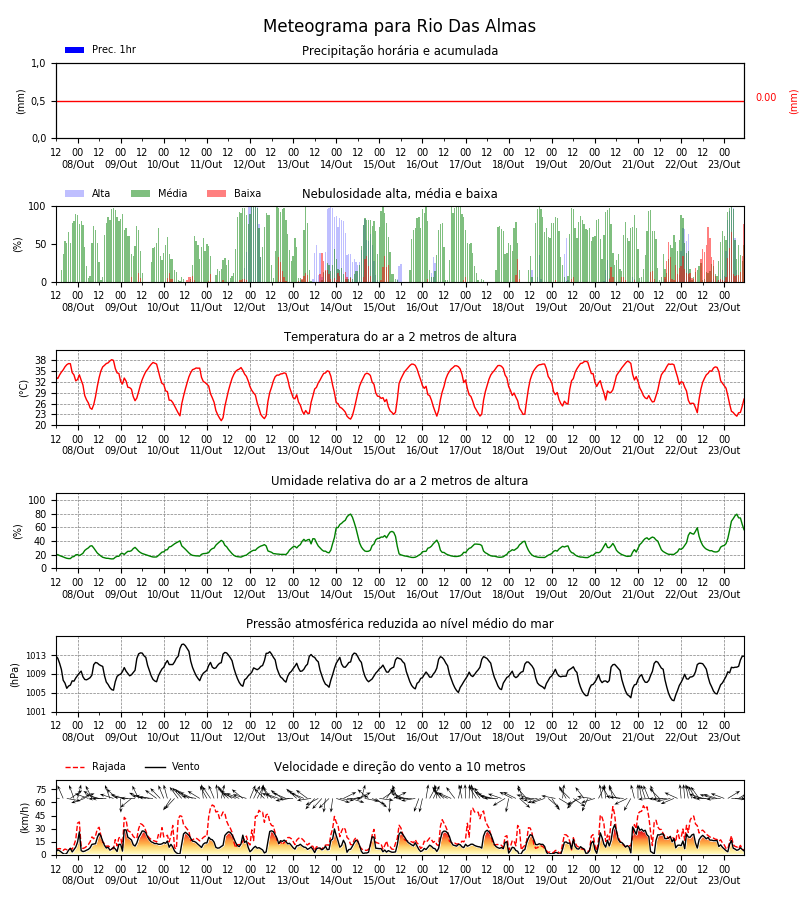This screenshot has height=900, width=800.
Task: Click the red Baixa legend swatch
Action: [x=216, y=193]
